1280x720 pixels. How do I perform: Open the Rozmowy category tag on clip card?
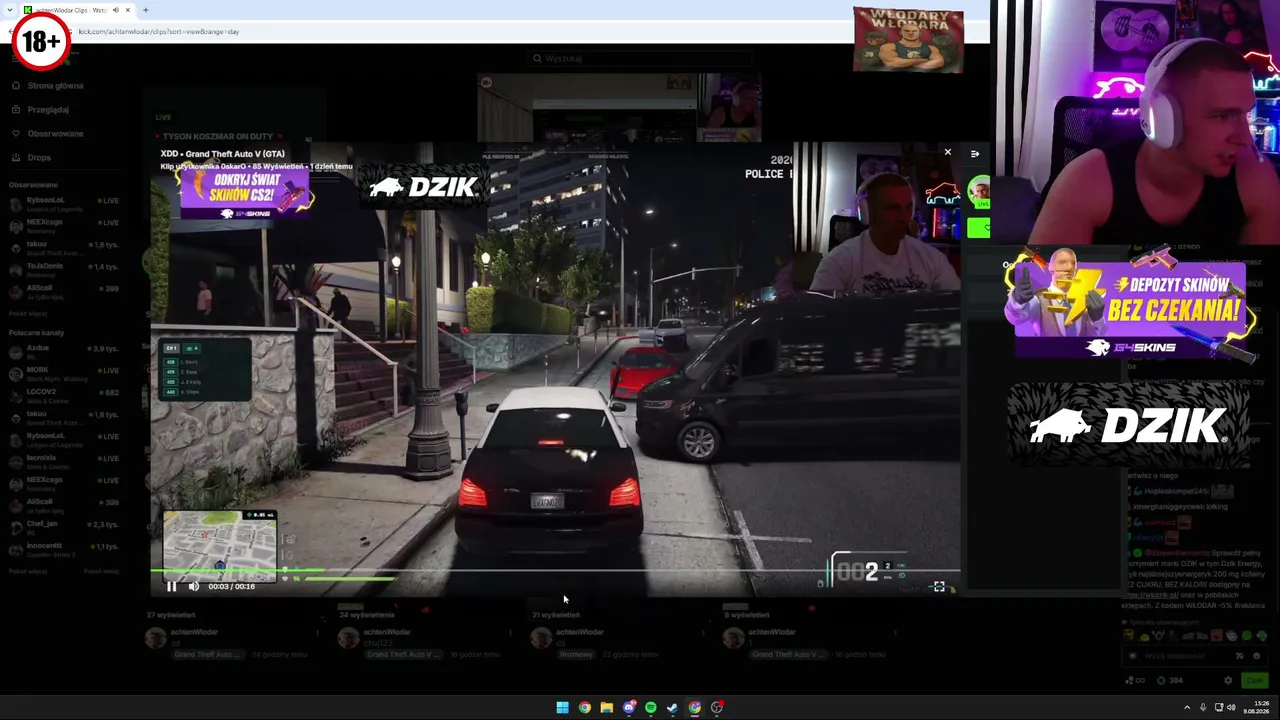pos(577,655)
